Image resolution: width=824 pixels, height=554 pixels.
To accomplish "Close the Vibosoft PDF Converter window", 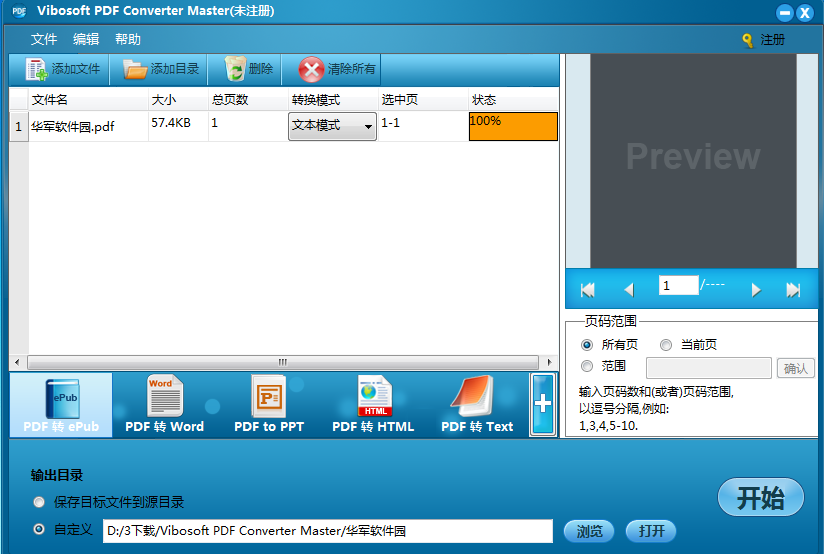I will coord(805,13).
